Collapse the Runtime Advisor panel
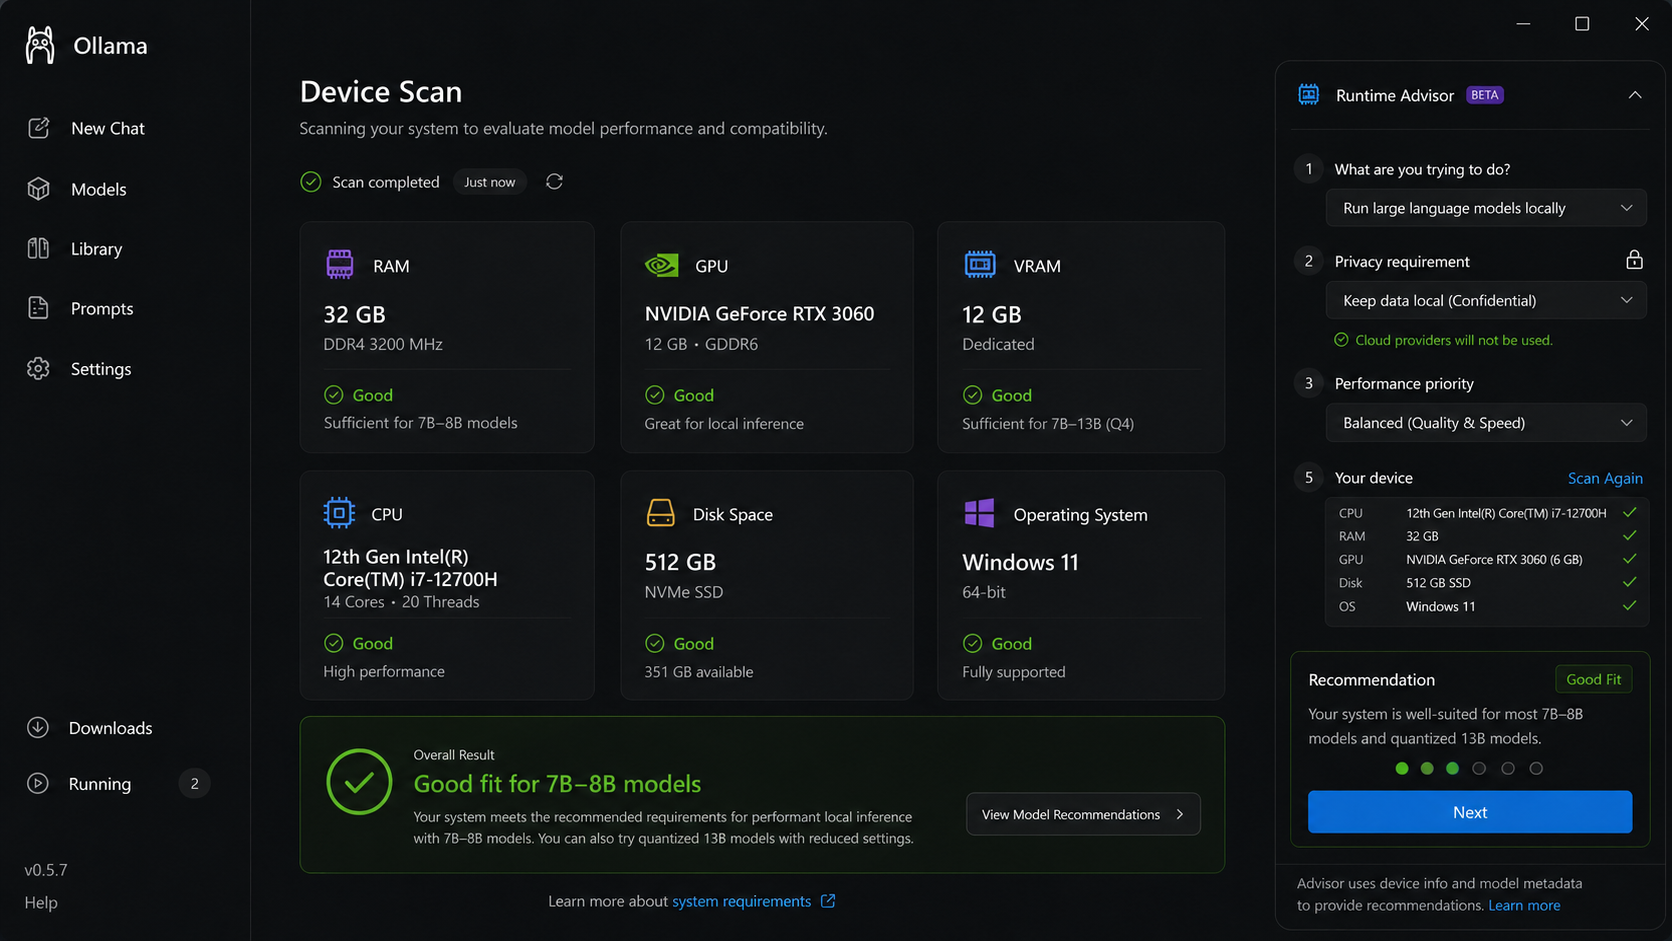Image resolution: width=1672 pixels, height=941 pixels. (1635, 95)
